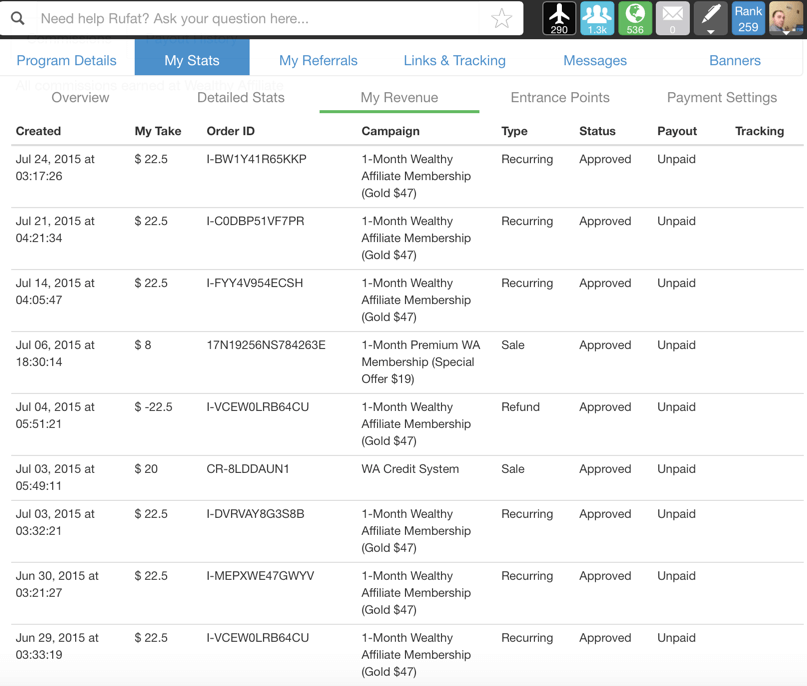Screen dimensions: 807x686
Task: Click the Rank 259 badge
Action: coord(748,19)
